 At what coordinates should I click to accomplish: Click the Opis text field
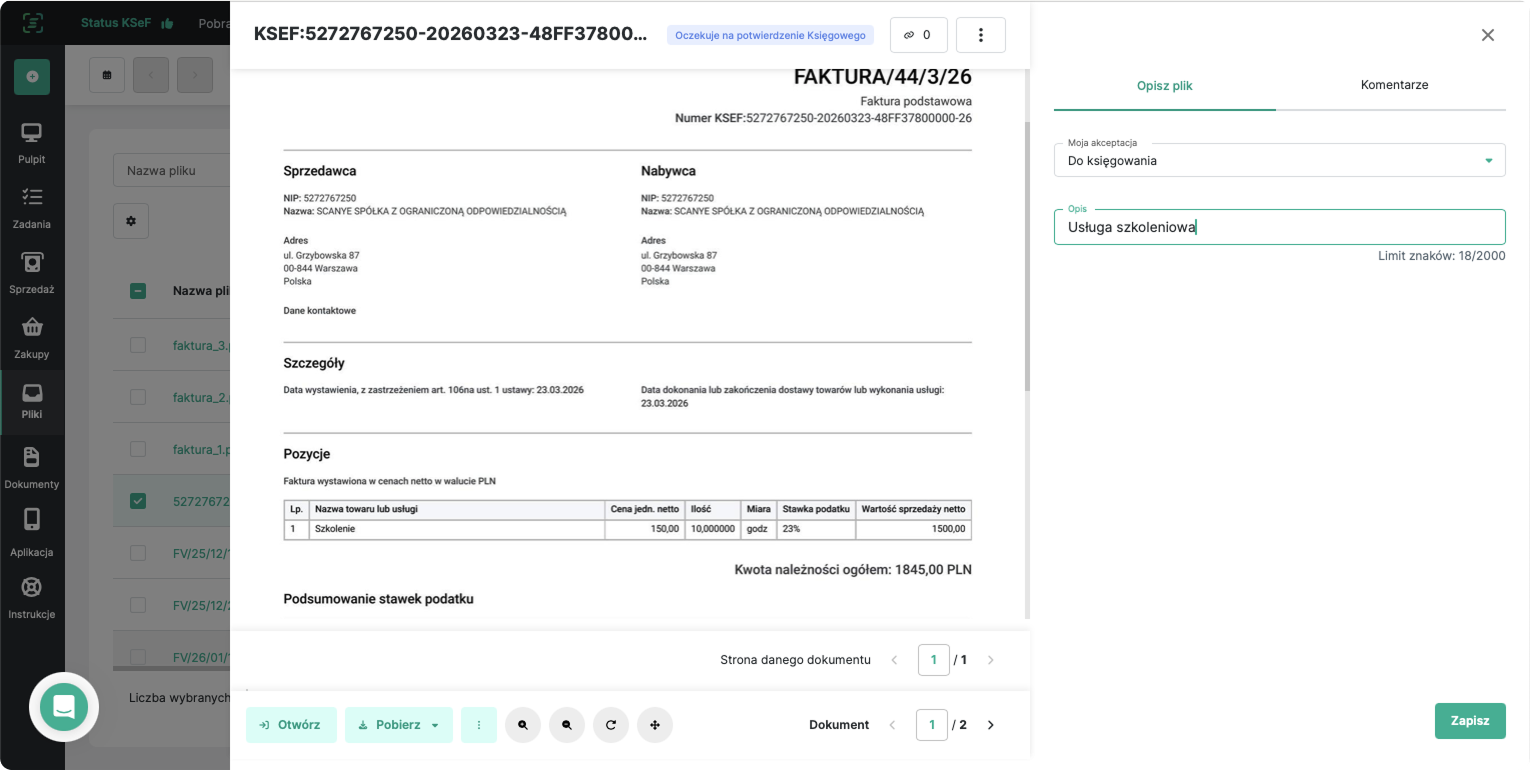(1279, 227)
